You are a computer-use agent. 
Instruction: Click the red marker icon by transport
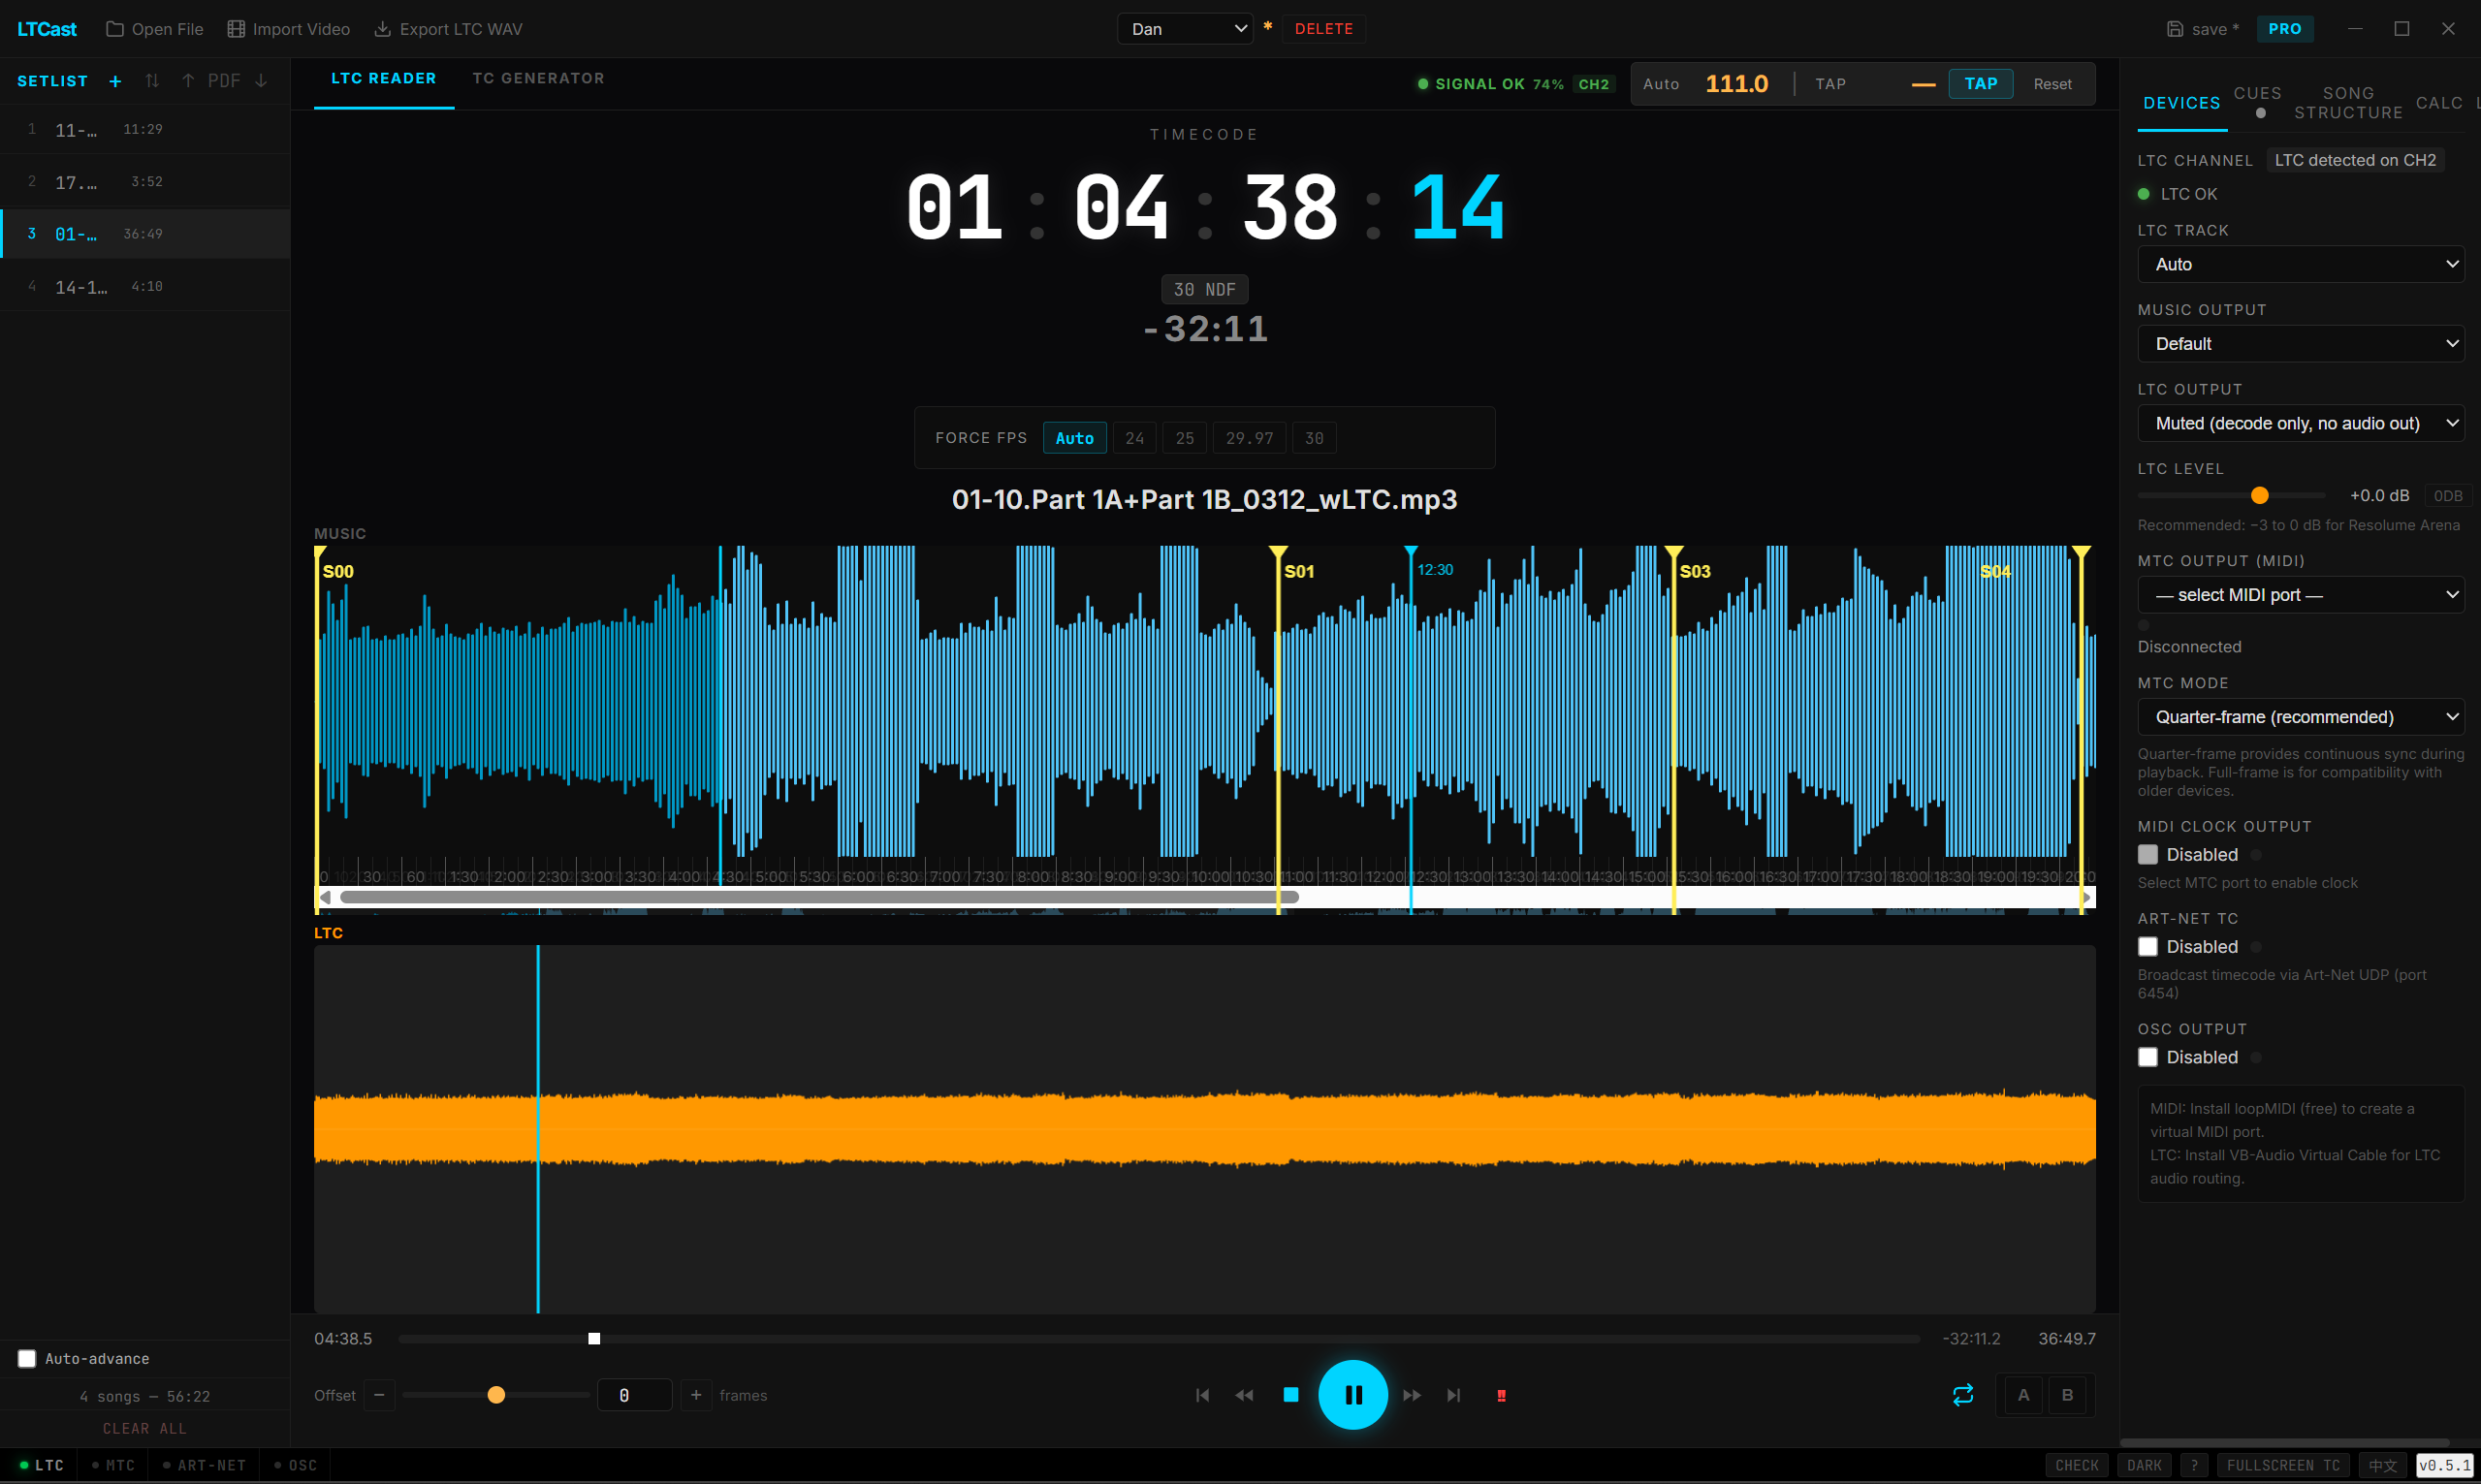[1501, 1395]
